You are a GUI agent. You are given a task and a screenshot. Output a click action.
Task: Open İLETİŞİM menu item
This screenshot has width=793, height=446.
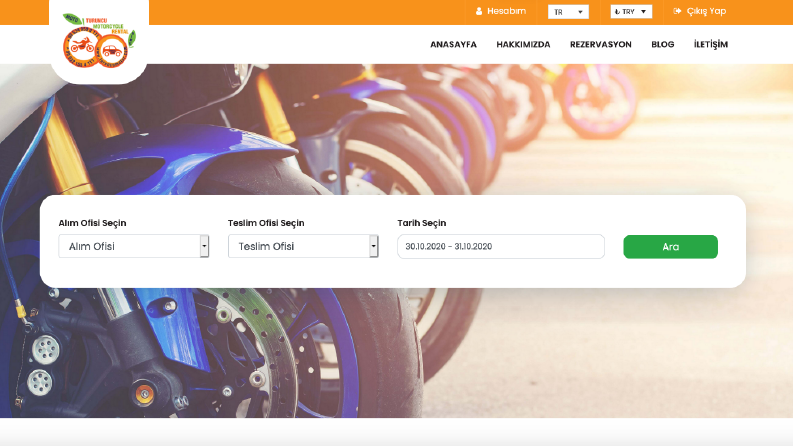(711, 44)
